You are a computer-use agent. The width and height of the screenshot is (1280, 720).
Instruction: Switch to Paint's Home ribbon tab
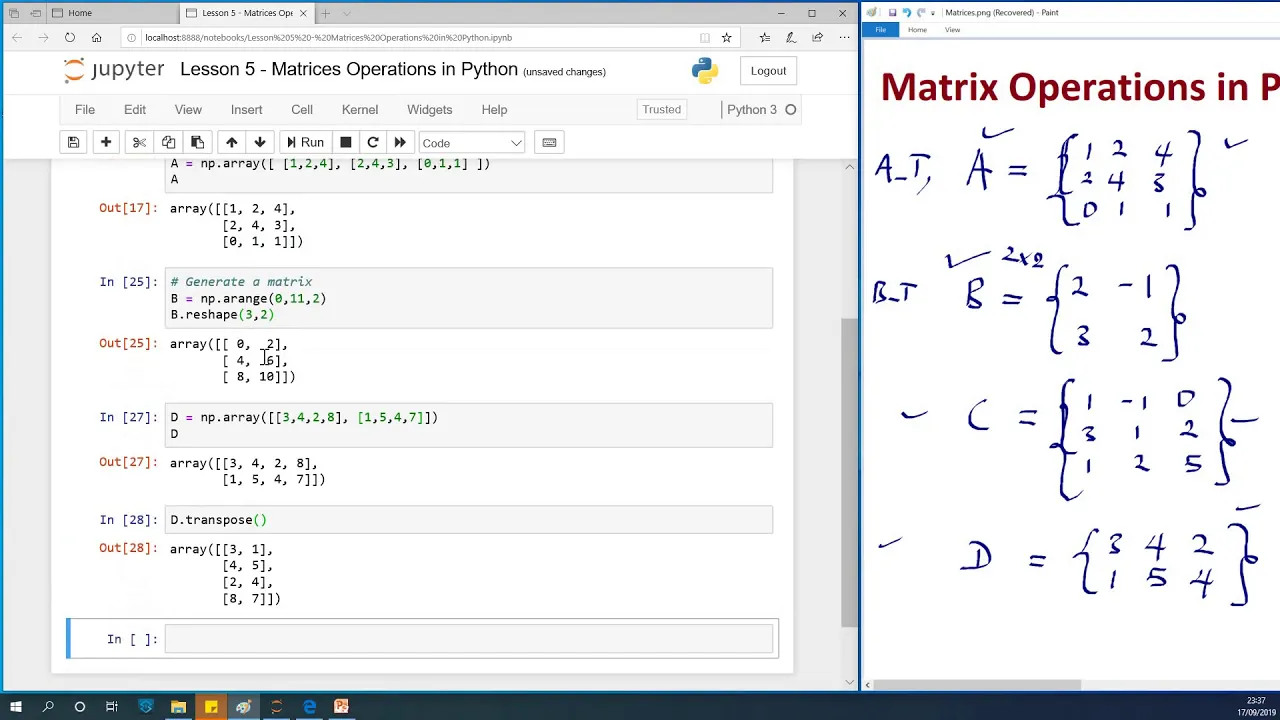[917, 30]
